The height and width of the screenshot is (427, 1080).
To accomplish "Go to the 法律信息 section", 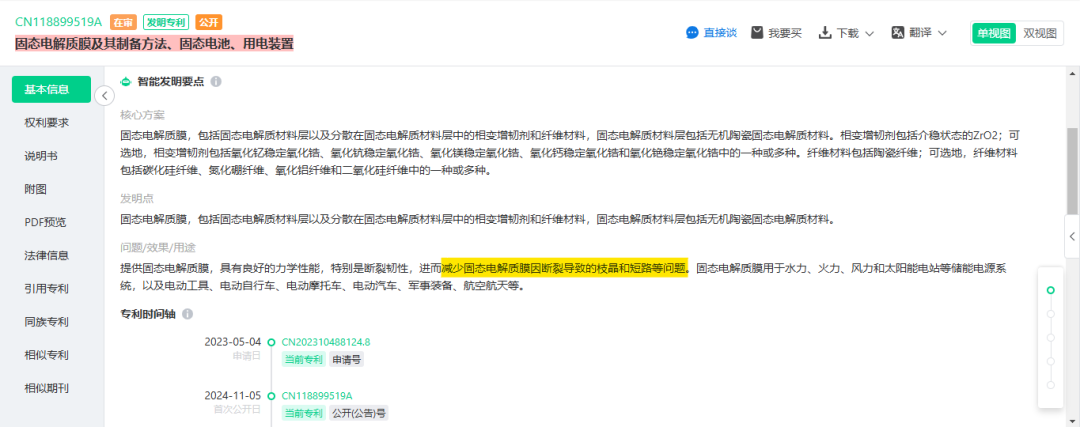I will (47, 256).
